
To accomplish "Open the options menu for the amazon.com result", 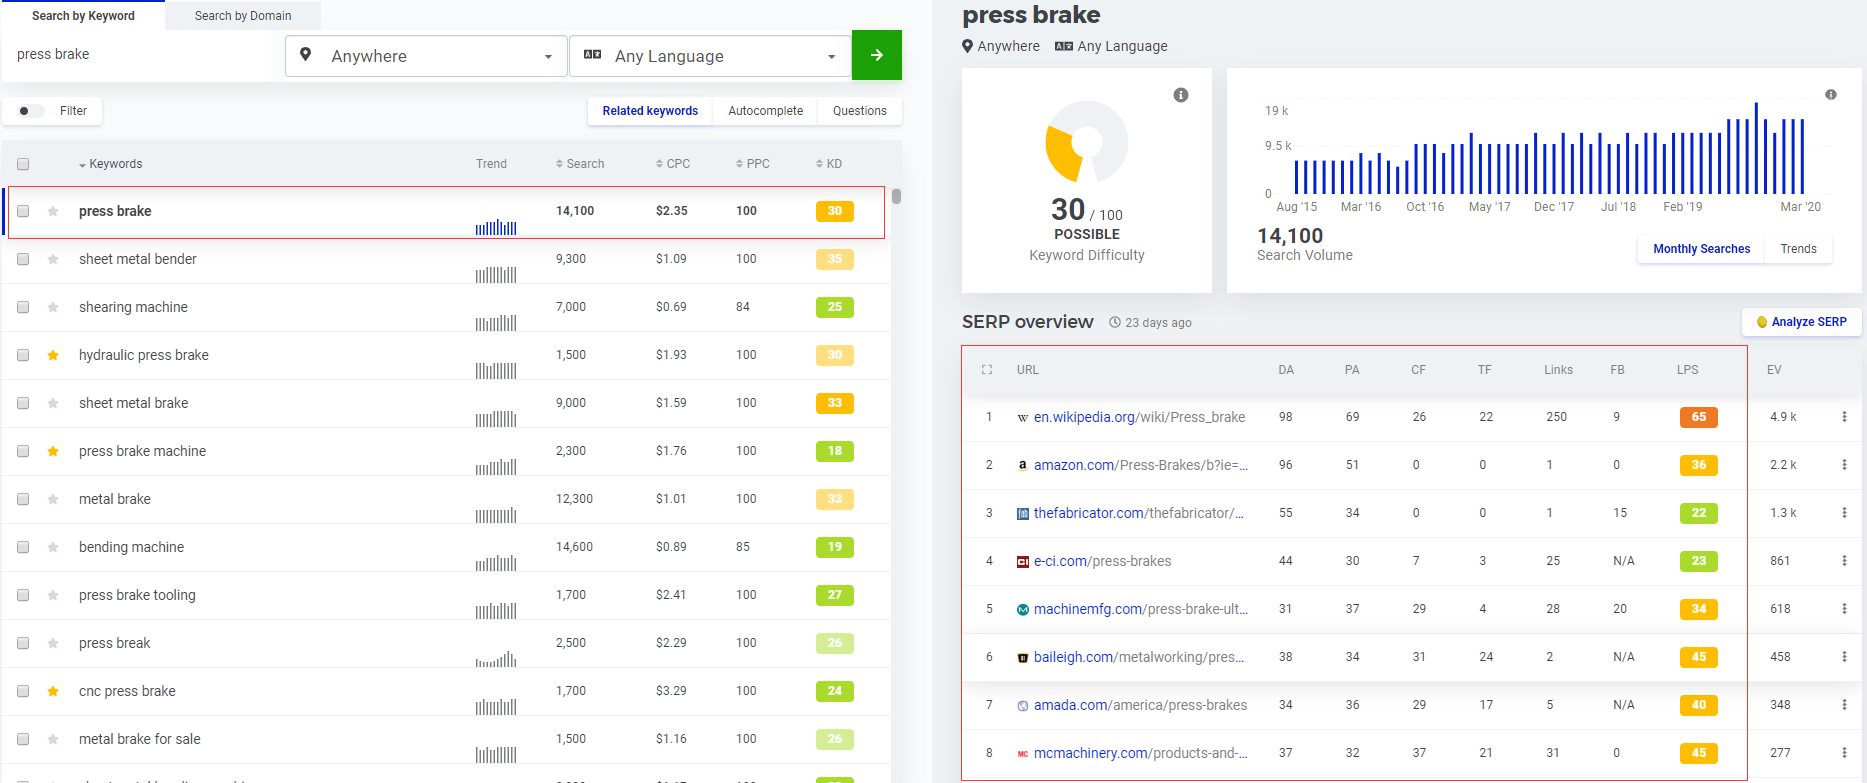I will pyautogui.click(x=1844, y=465).
